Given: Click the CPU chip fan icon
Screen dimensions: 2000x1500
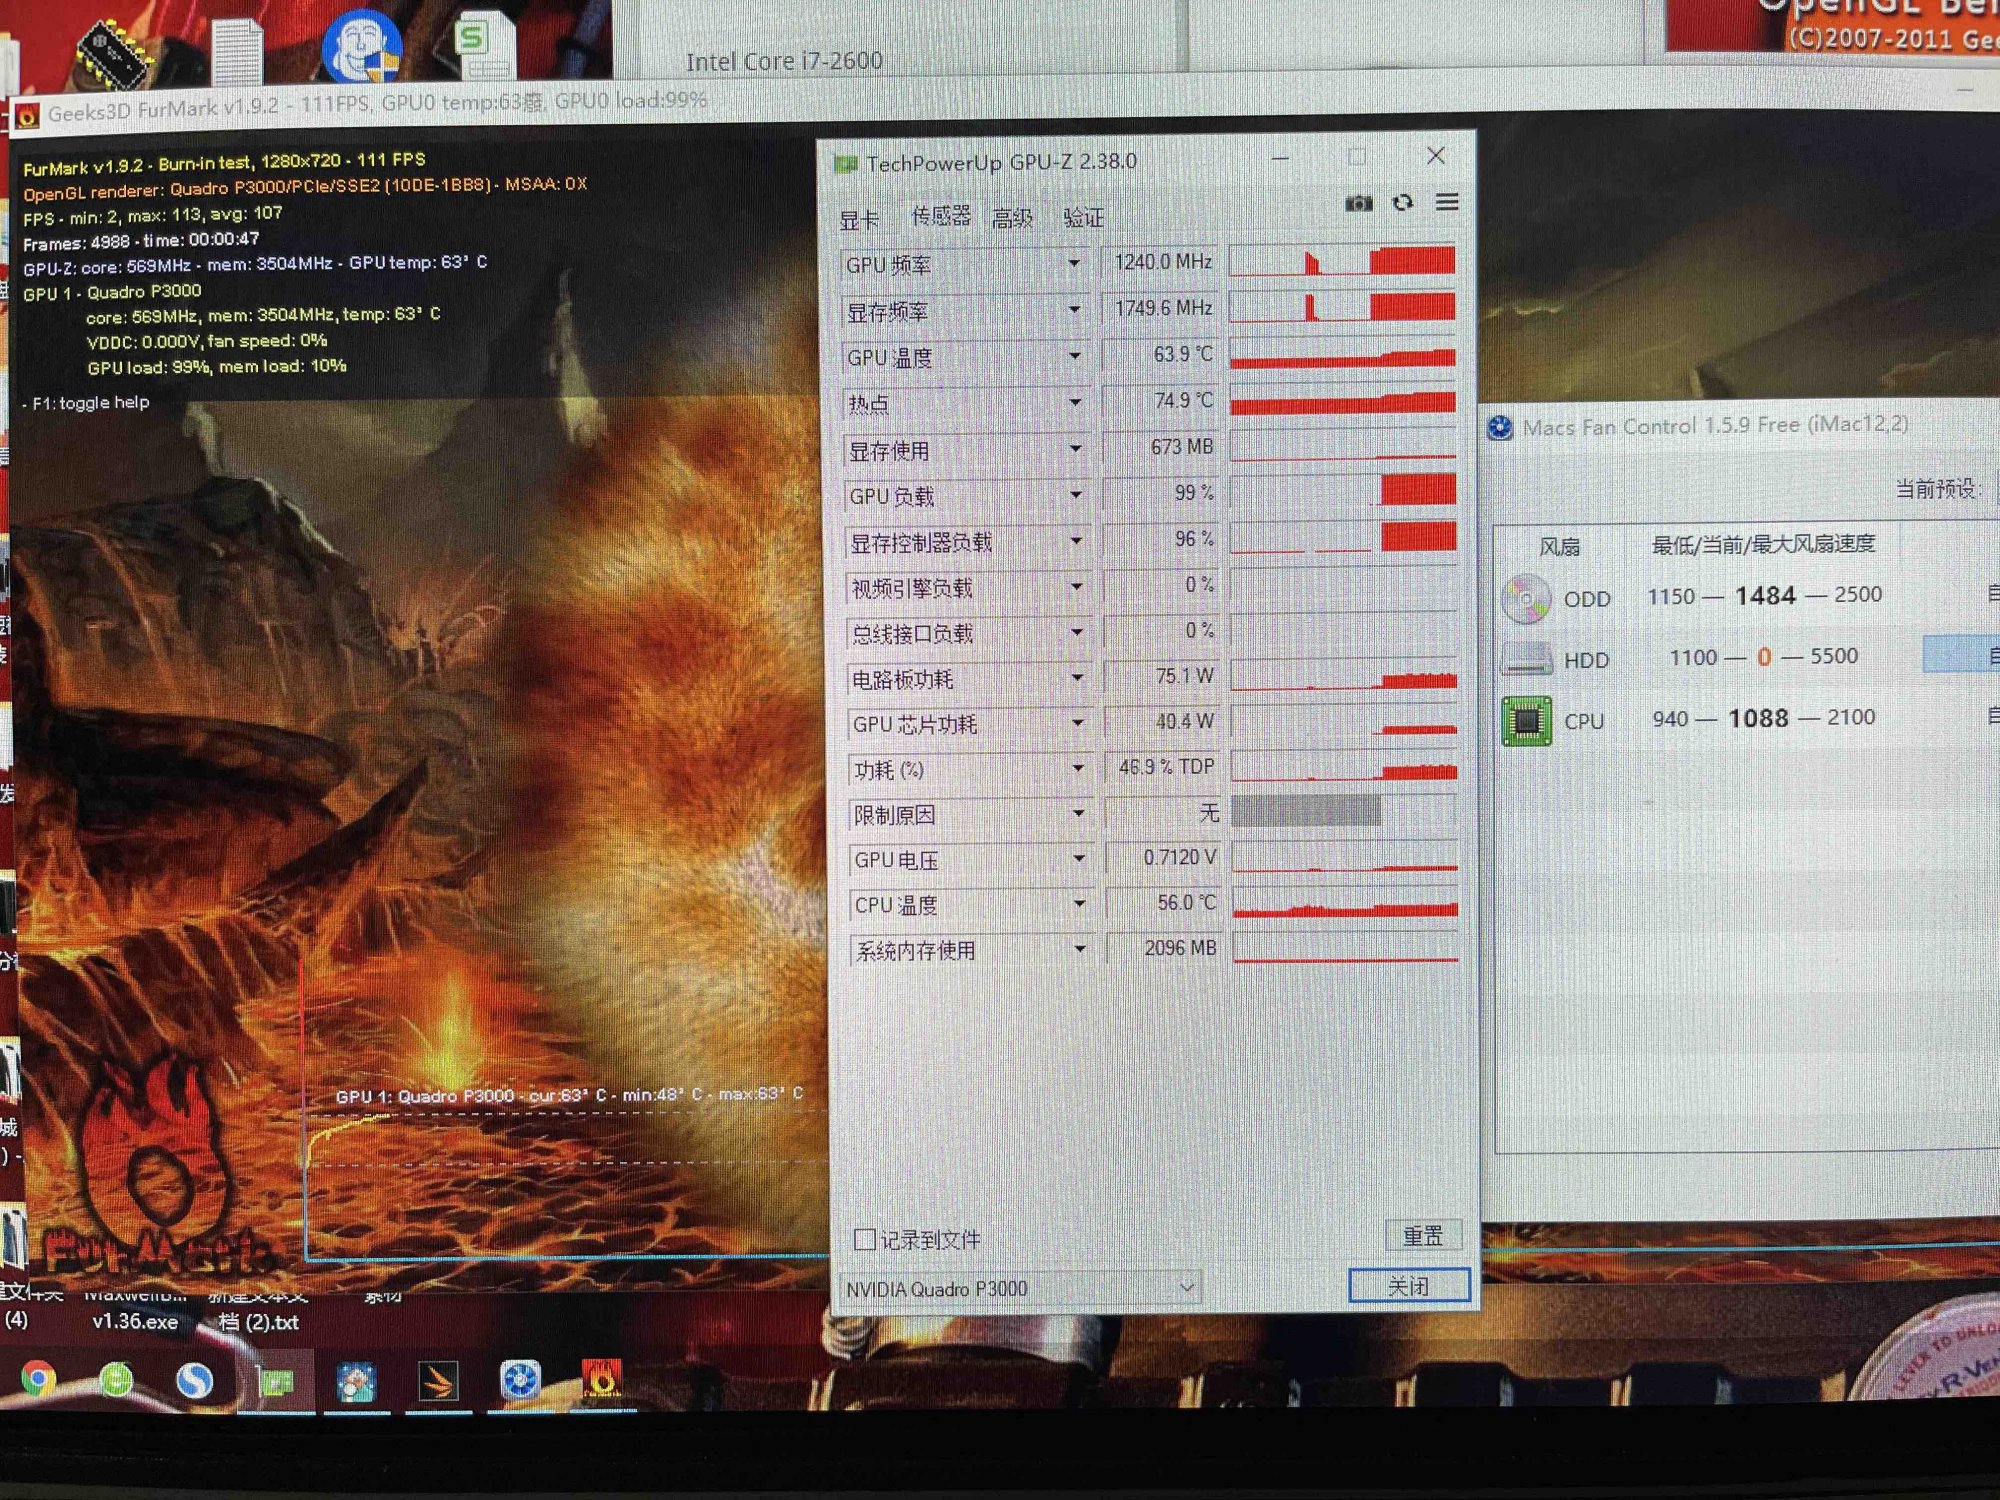Looking at the screenshot, I should pyautogui.click(x=1526, y=721).
